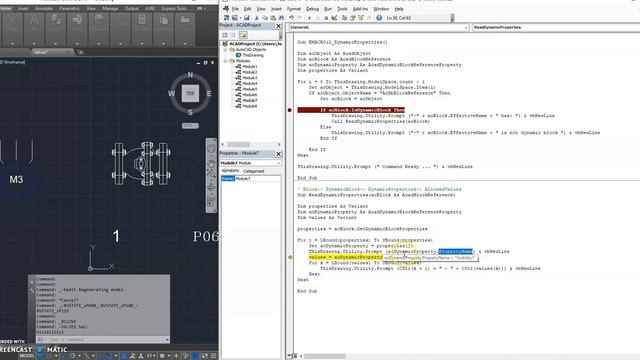Open the Run menu in VBA editor

click(328, 9)
